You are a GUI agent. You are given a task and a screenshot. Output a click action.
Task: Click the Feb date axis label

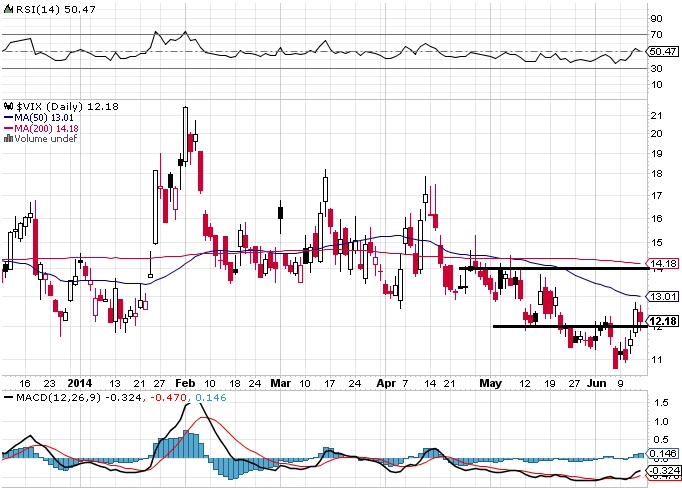click(x=185, y=383)
